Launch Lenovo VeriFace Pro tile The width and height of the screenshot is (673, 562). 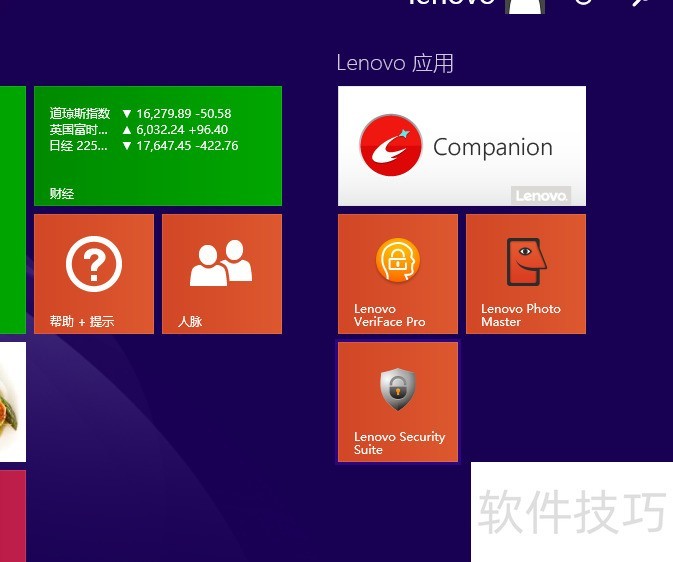tap(398, 274)
